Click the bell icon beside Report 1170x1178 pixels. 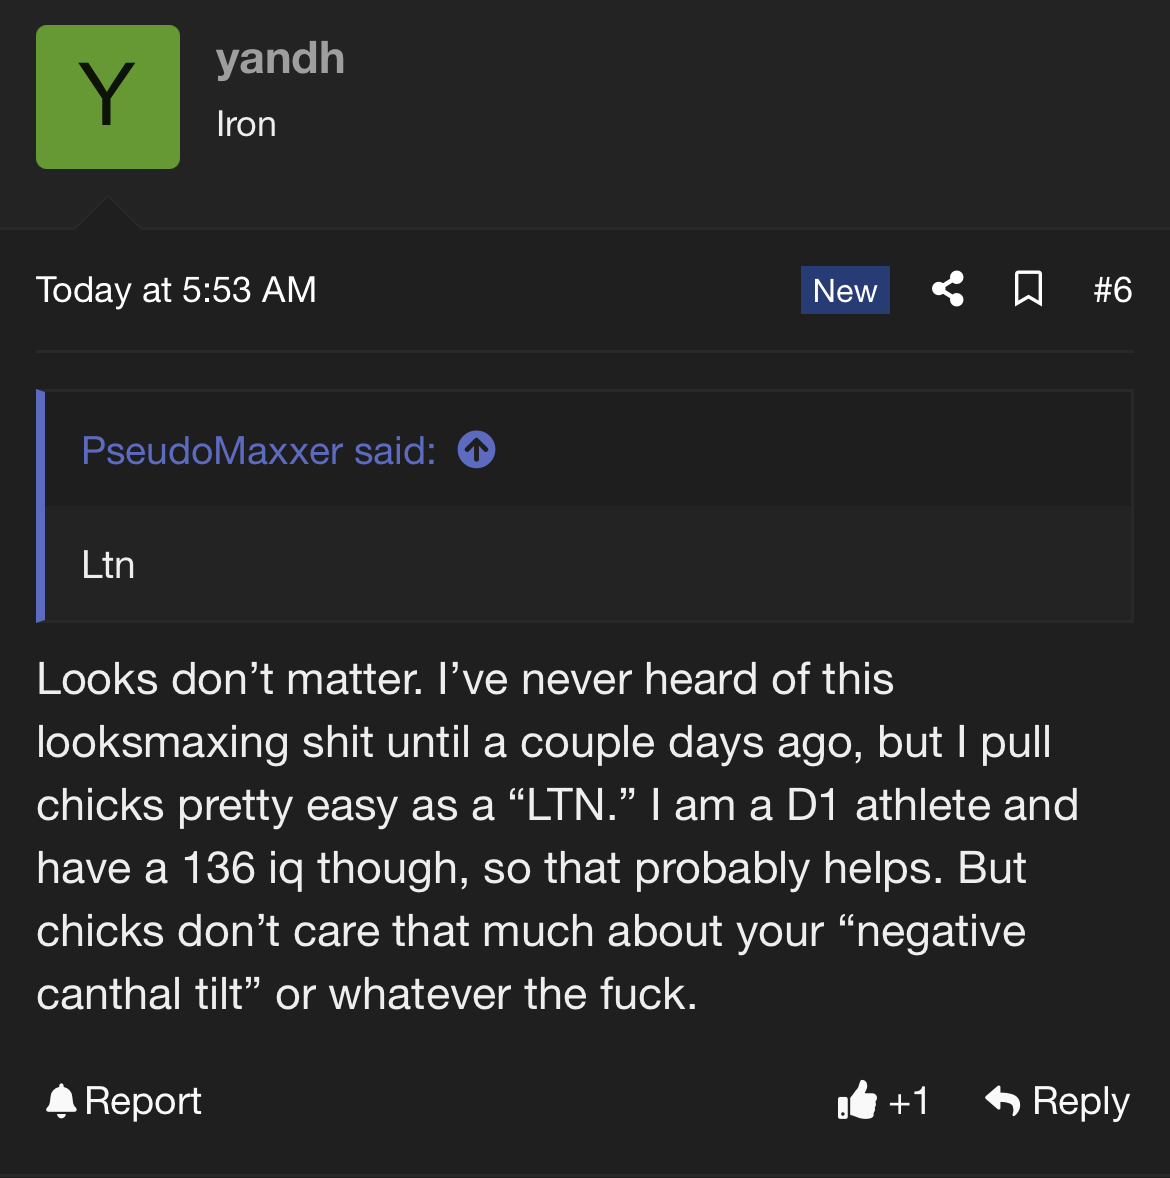point(61,1101)
